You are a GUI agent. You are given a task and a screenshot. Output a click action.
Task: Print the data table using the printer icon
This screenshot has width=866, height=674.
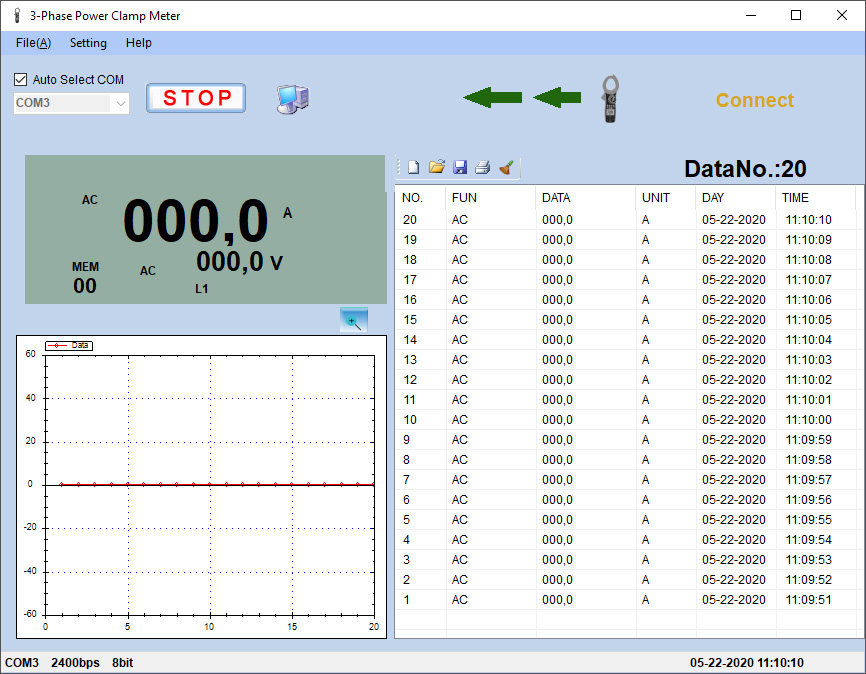coord(483,168)
